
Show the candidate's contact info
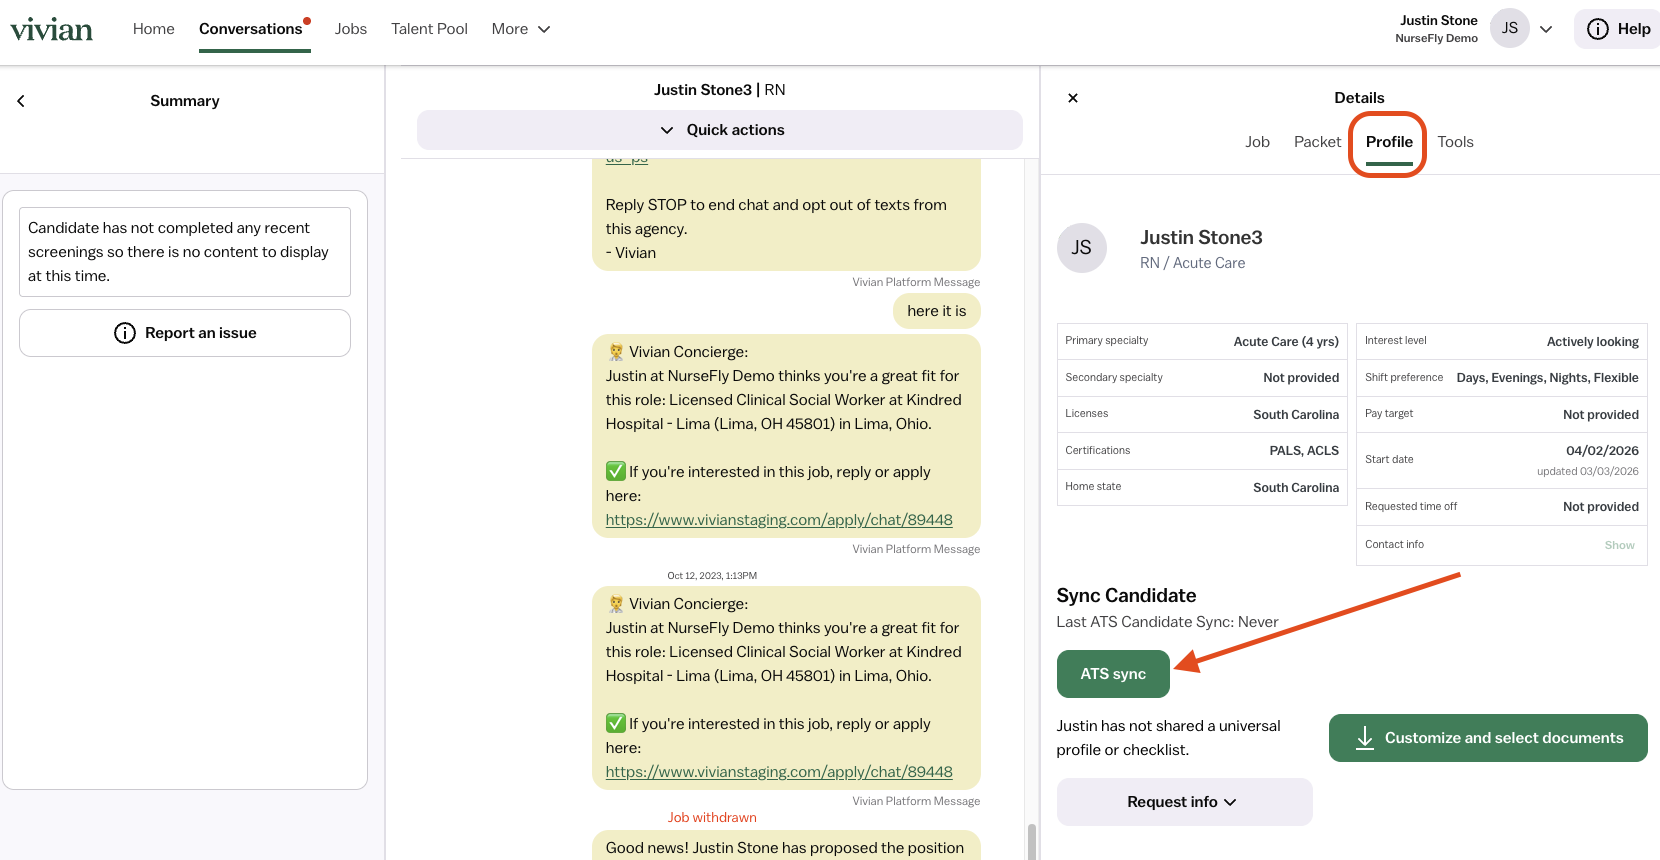tap(1619, 545)
